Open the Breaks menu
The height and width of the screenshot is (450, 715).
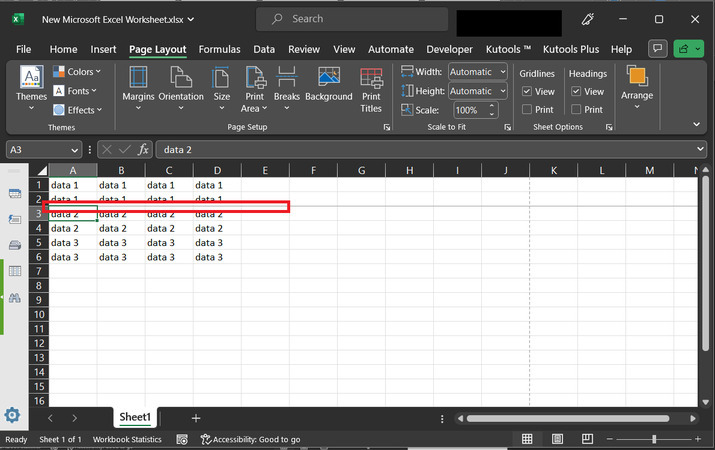pos(287,88)
